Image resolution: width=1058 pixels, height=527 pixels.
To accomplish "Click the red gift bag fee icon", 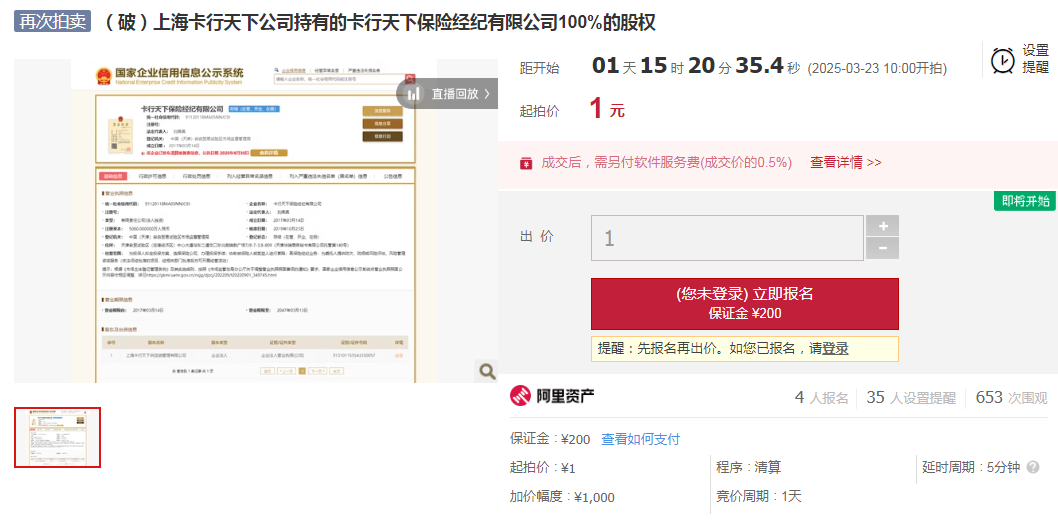I will (526, 163).
